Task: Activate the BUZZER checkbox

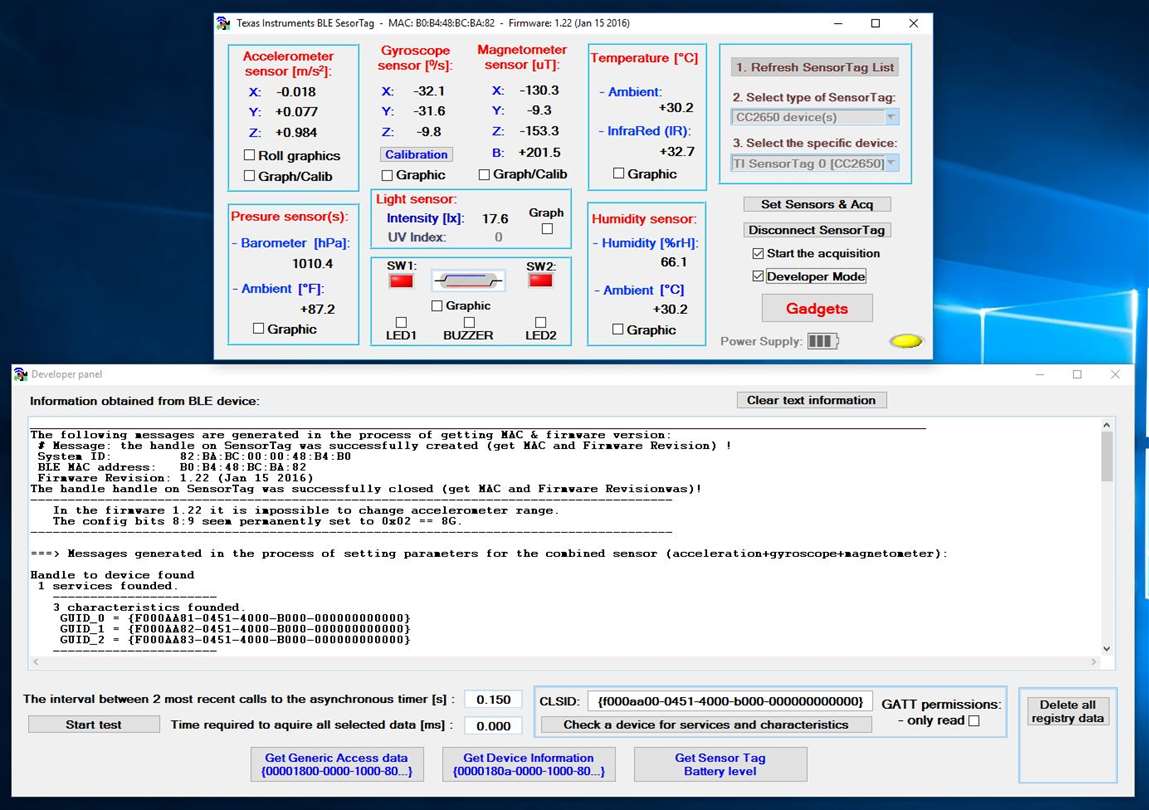Action: coord(469,323)
